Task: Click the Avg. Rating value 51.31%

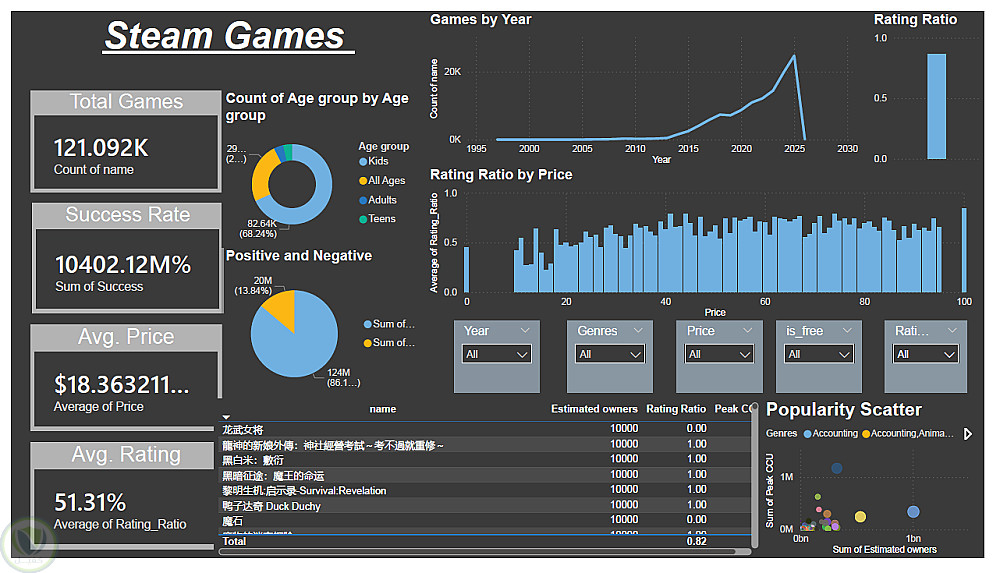Action: point(90,503)
